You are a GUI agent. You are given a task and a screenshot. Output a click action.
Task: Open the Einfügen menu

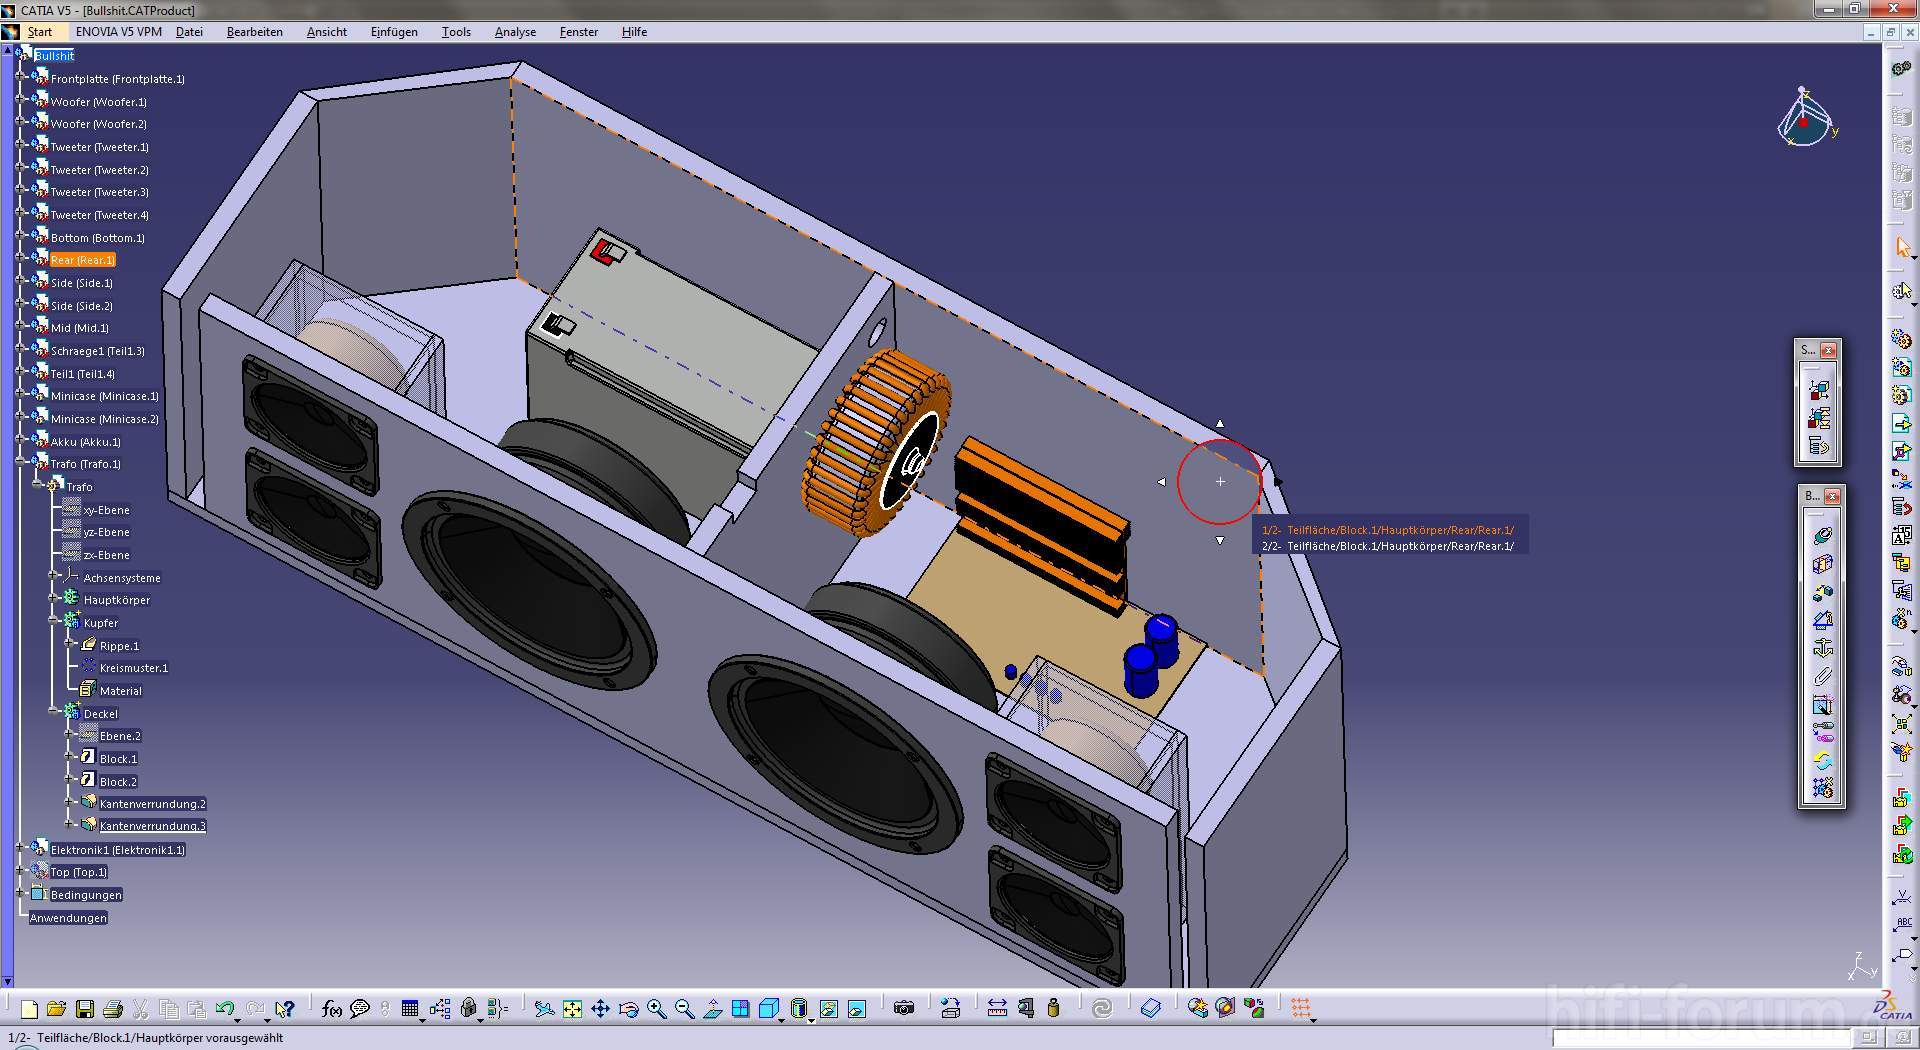point(394,32)
